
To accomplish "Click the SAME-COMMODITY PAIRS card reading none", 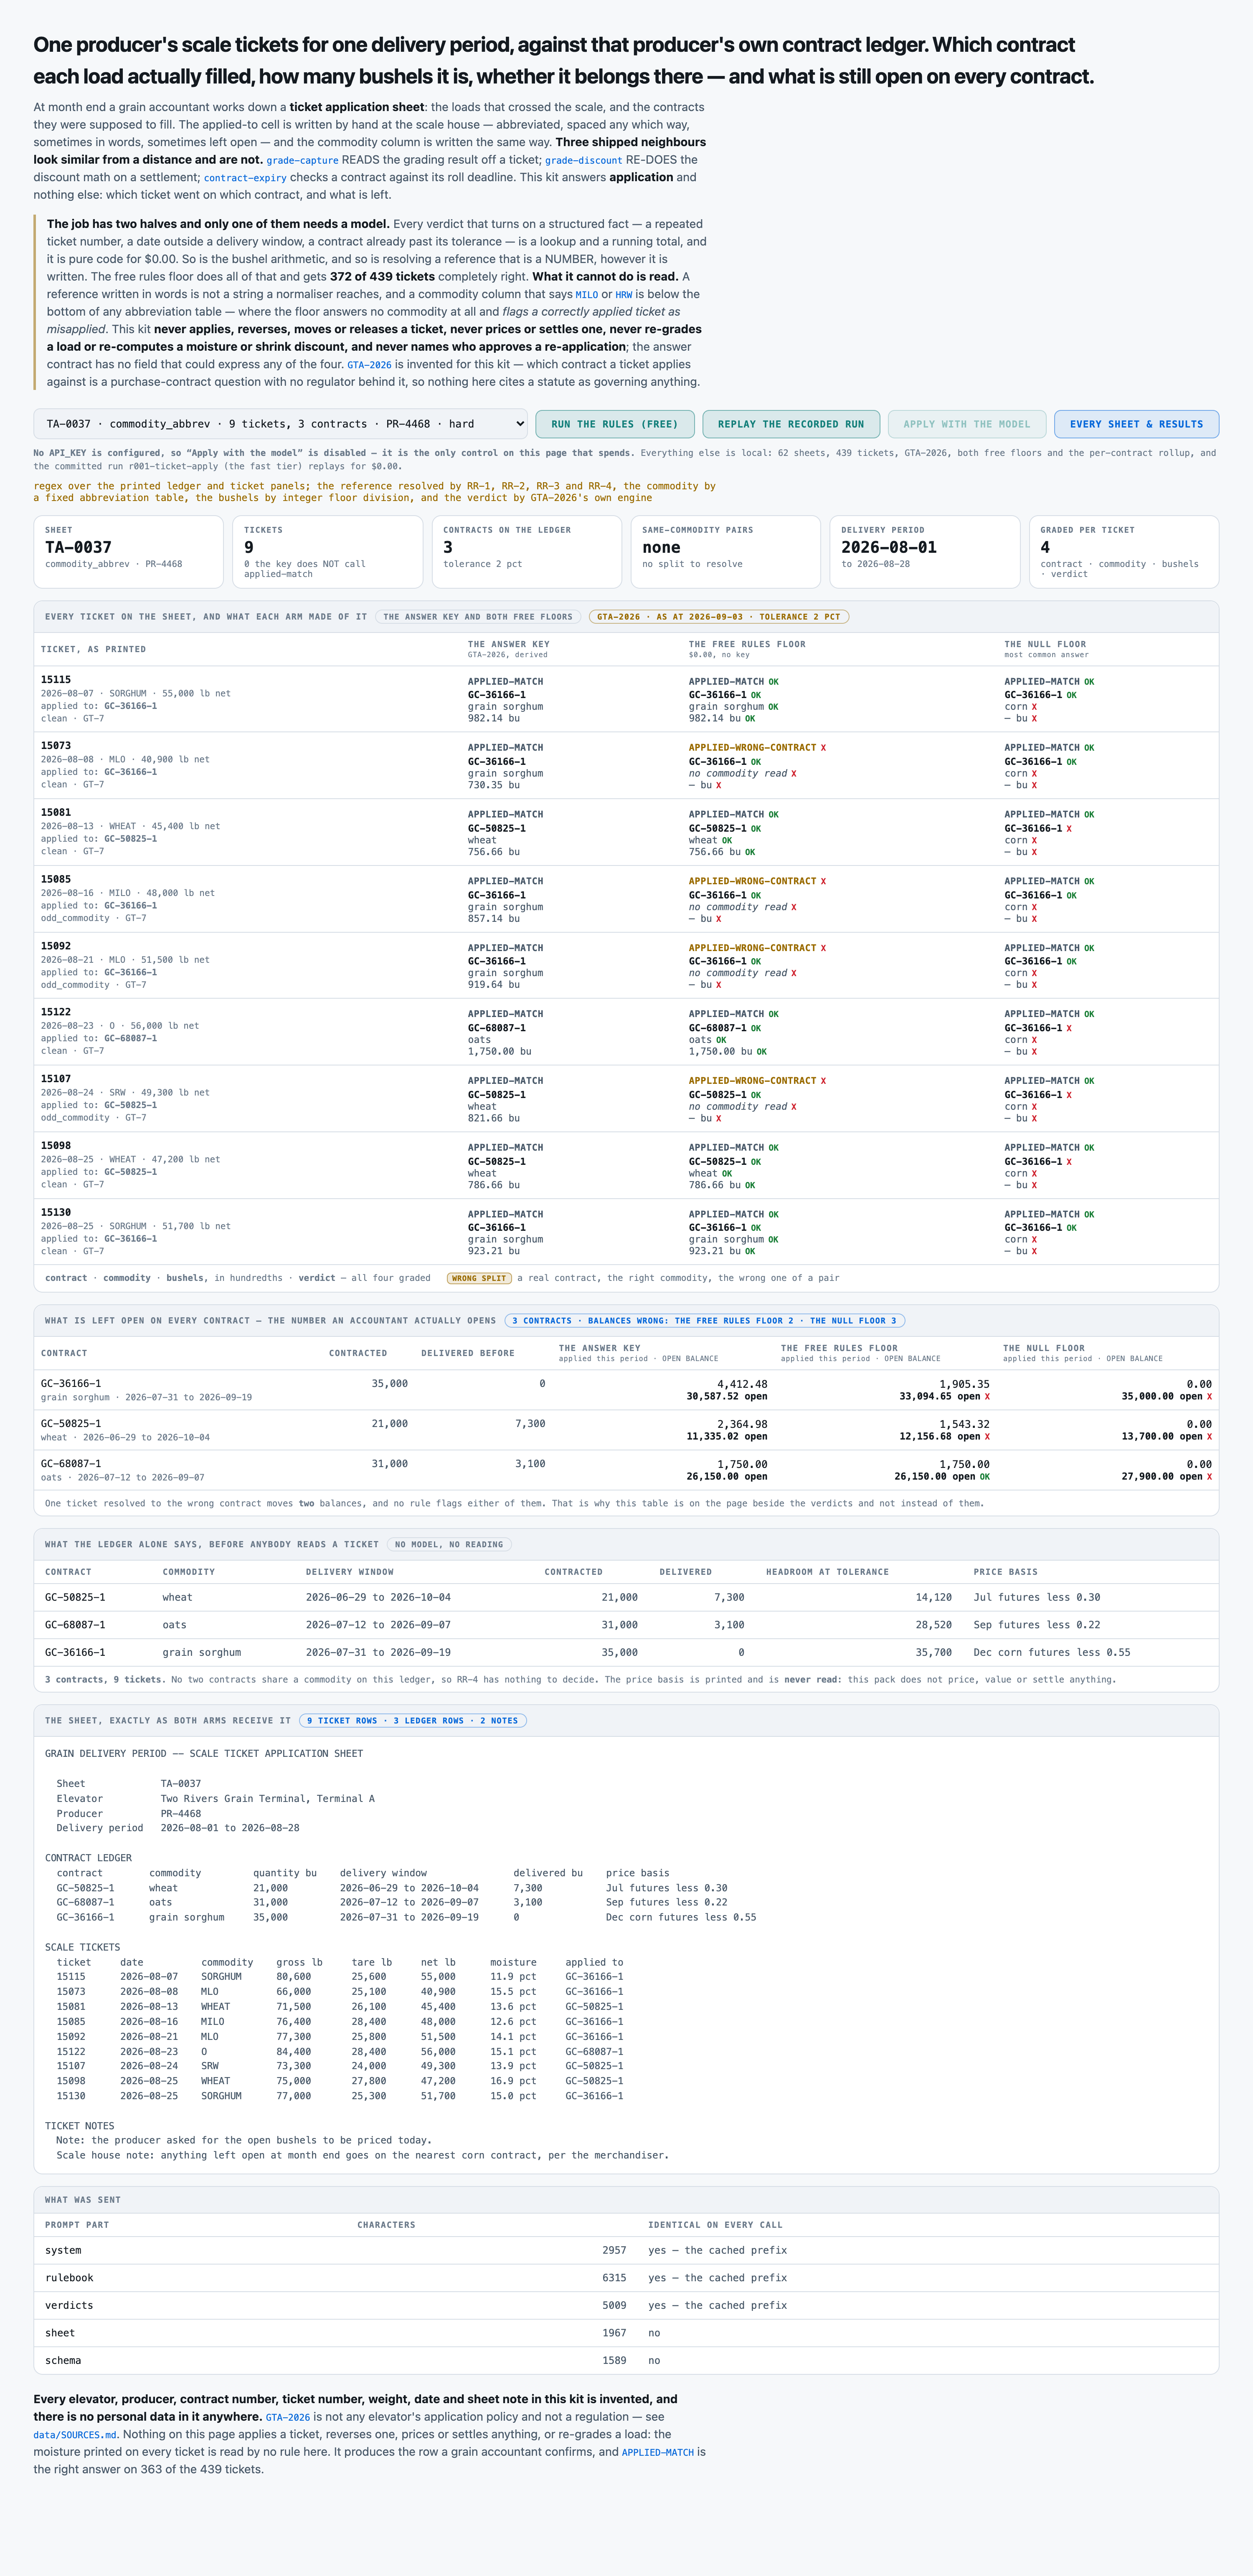I will (x=726, y=552).
